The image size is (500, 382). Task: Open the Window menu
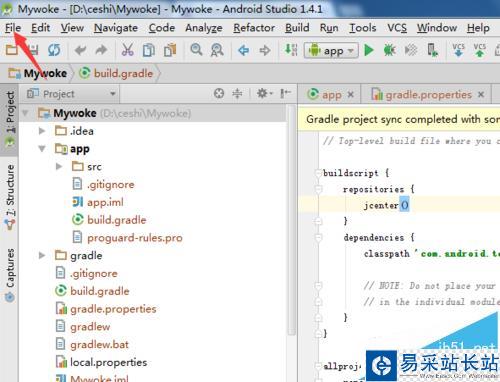coord(437,28)
